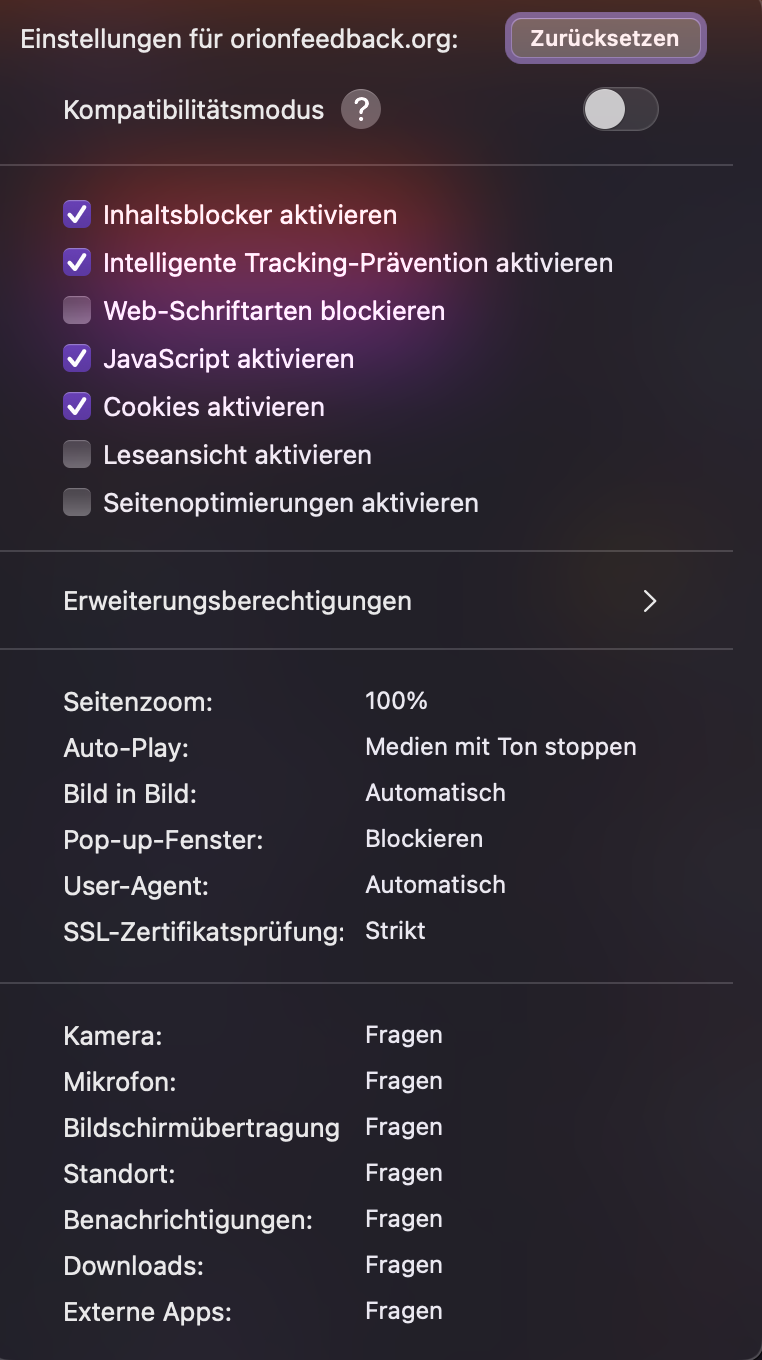Select the User-Agent Automatisch dropdown
The image size is (762, 1360).
tap(436, 885)
